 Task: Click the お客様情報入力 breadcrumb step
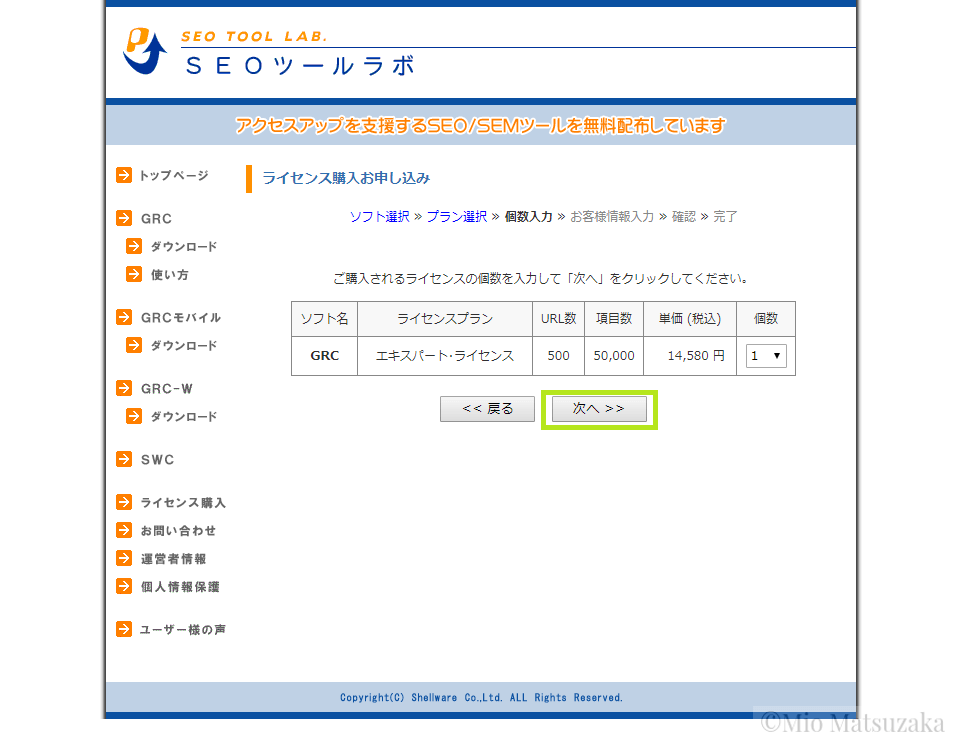pyautogui.click(x=612, y=216)
